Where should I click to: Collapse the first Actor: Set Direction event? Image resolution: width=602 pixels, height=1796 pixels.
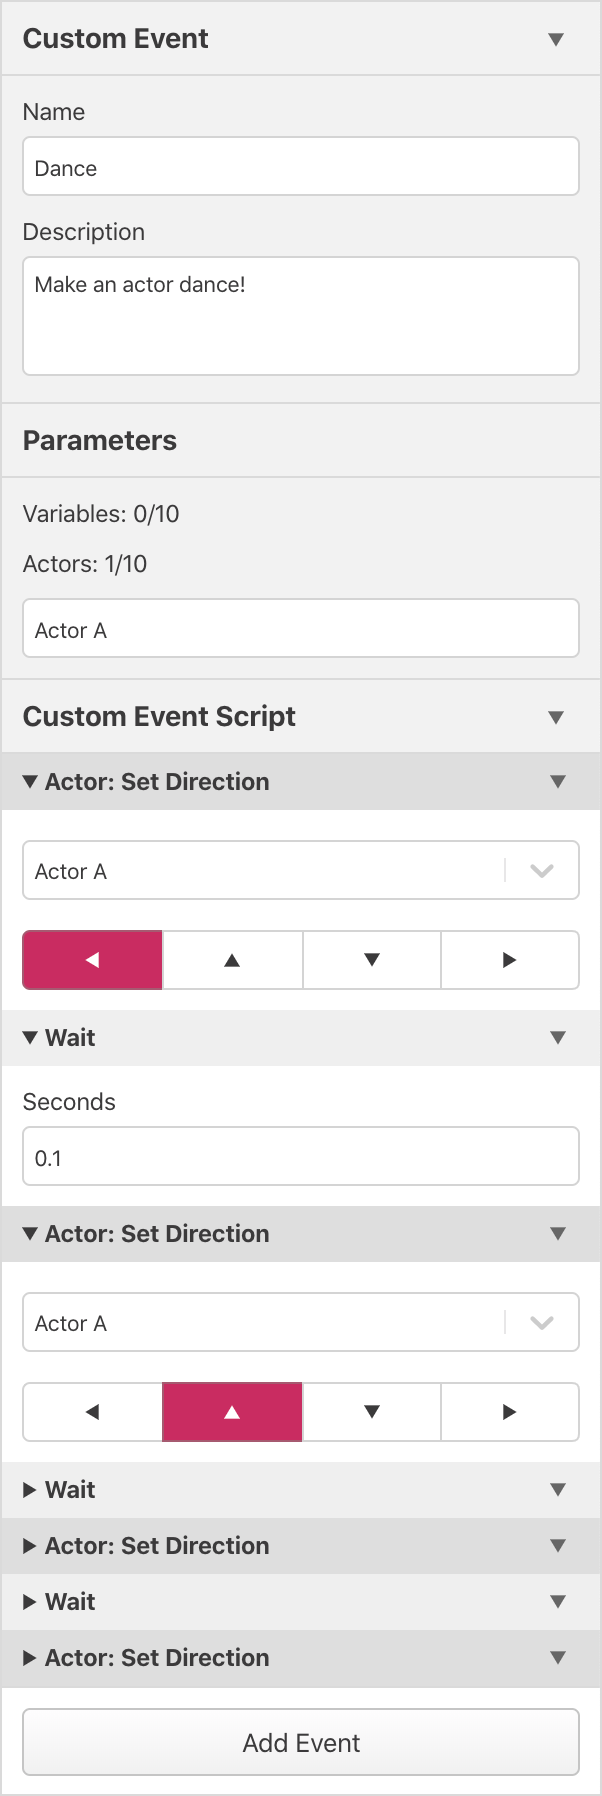(x=30, y=782)
